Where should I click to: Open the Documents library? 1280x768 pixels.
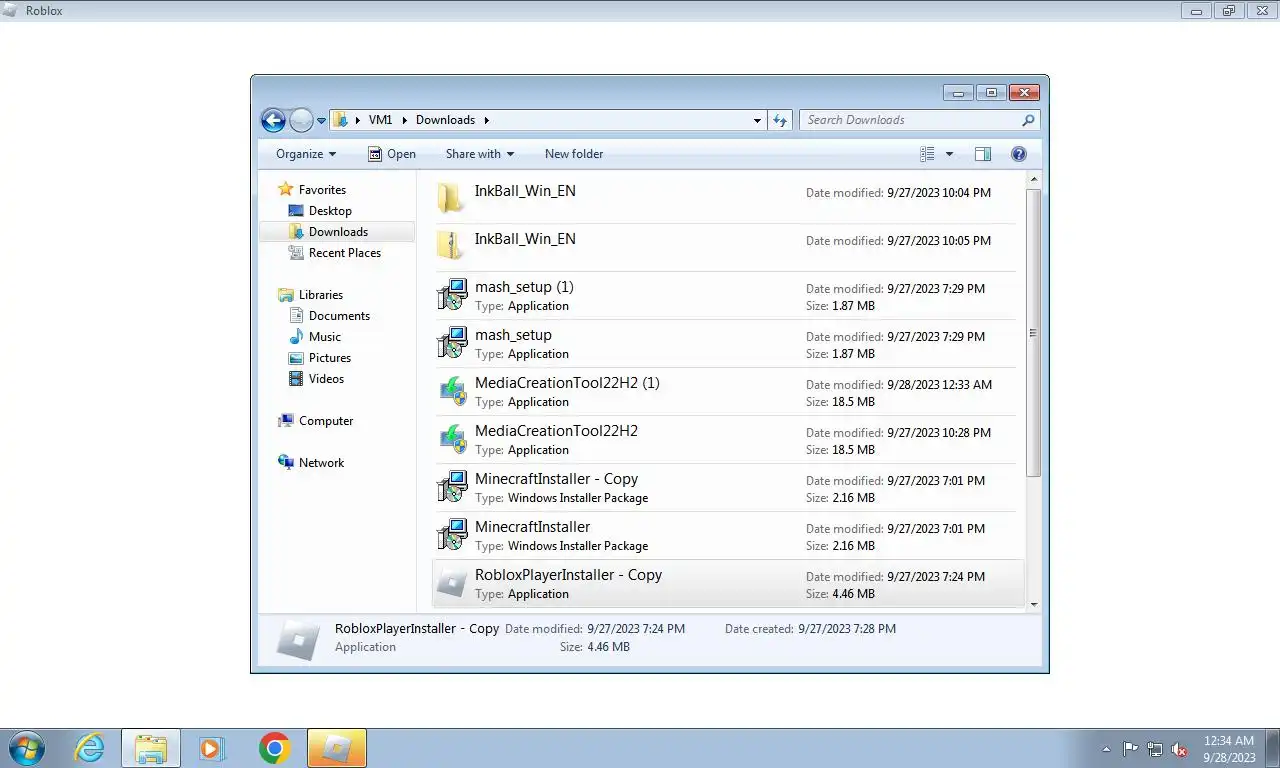339,316
